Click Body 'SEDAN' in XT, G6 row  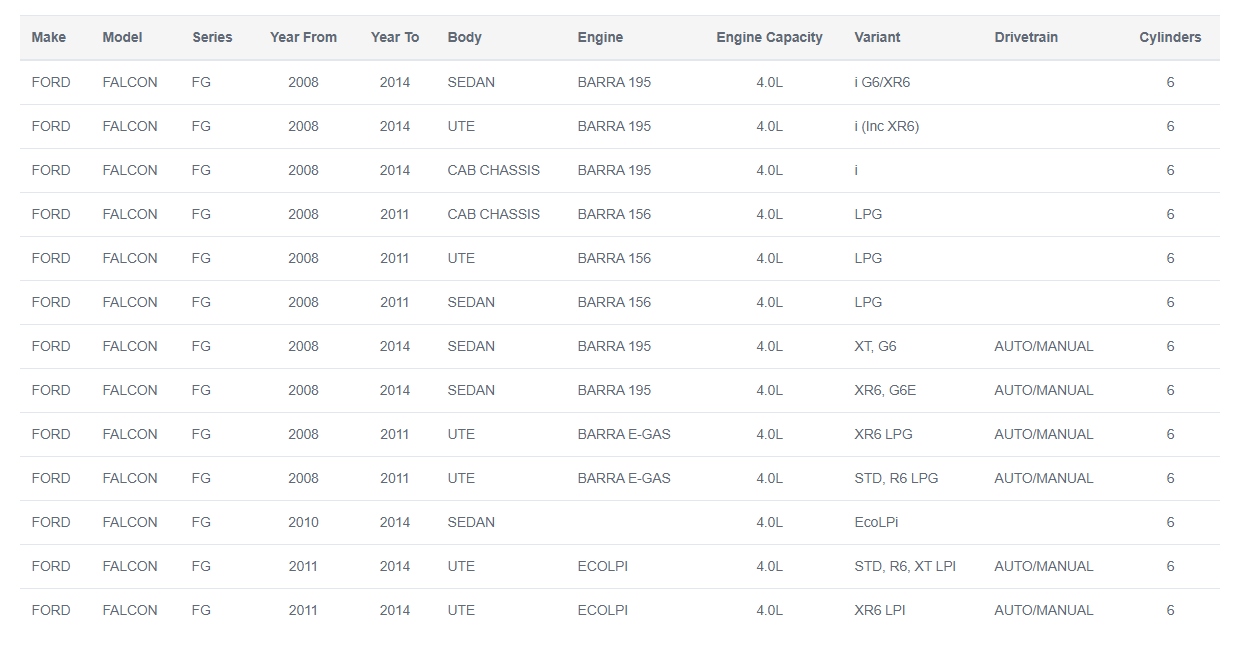click(471, 346)
